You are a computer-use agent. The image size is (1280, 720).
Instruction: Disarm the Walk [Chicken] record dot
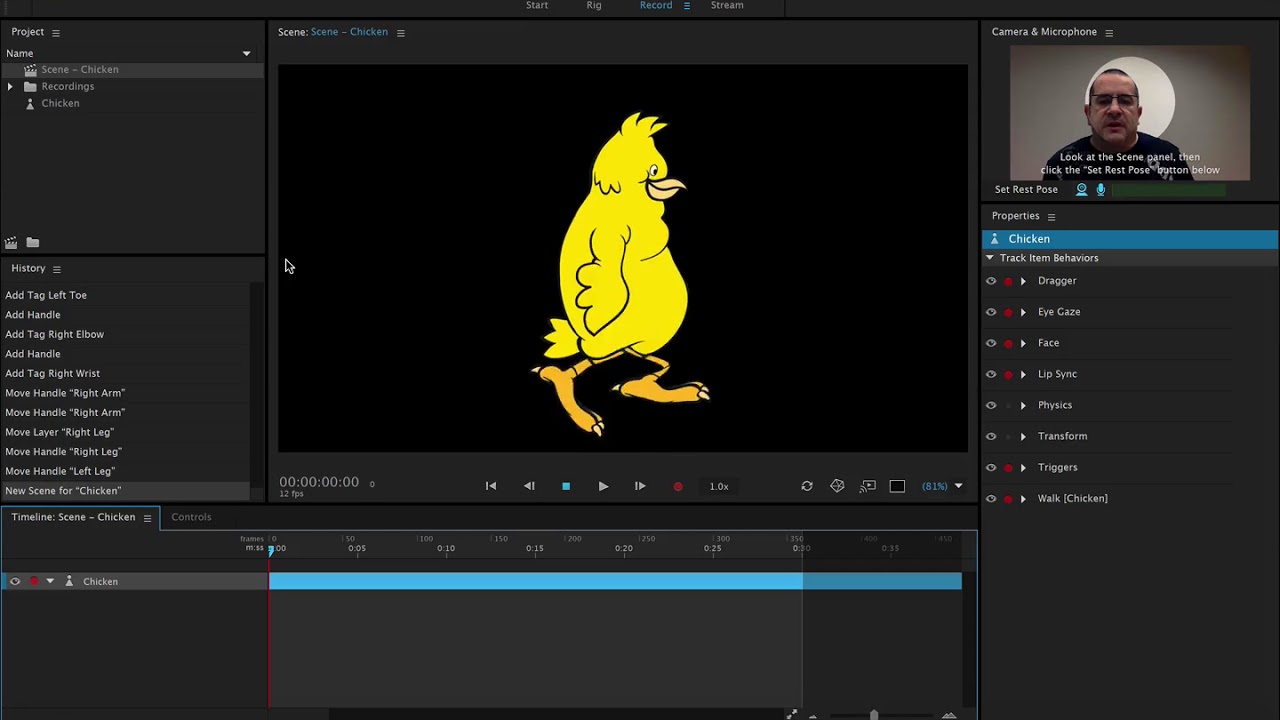click(1008, 499)
